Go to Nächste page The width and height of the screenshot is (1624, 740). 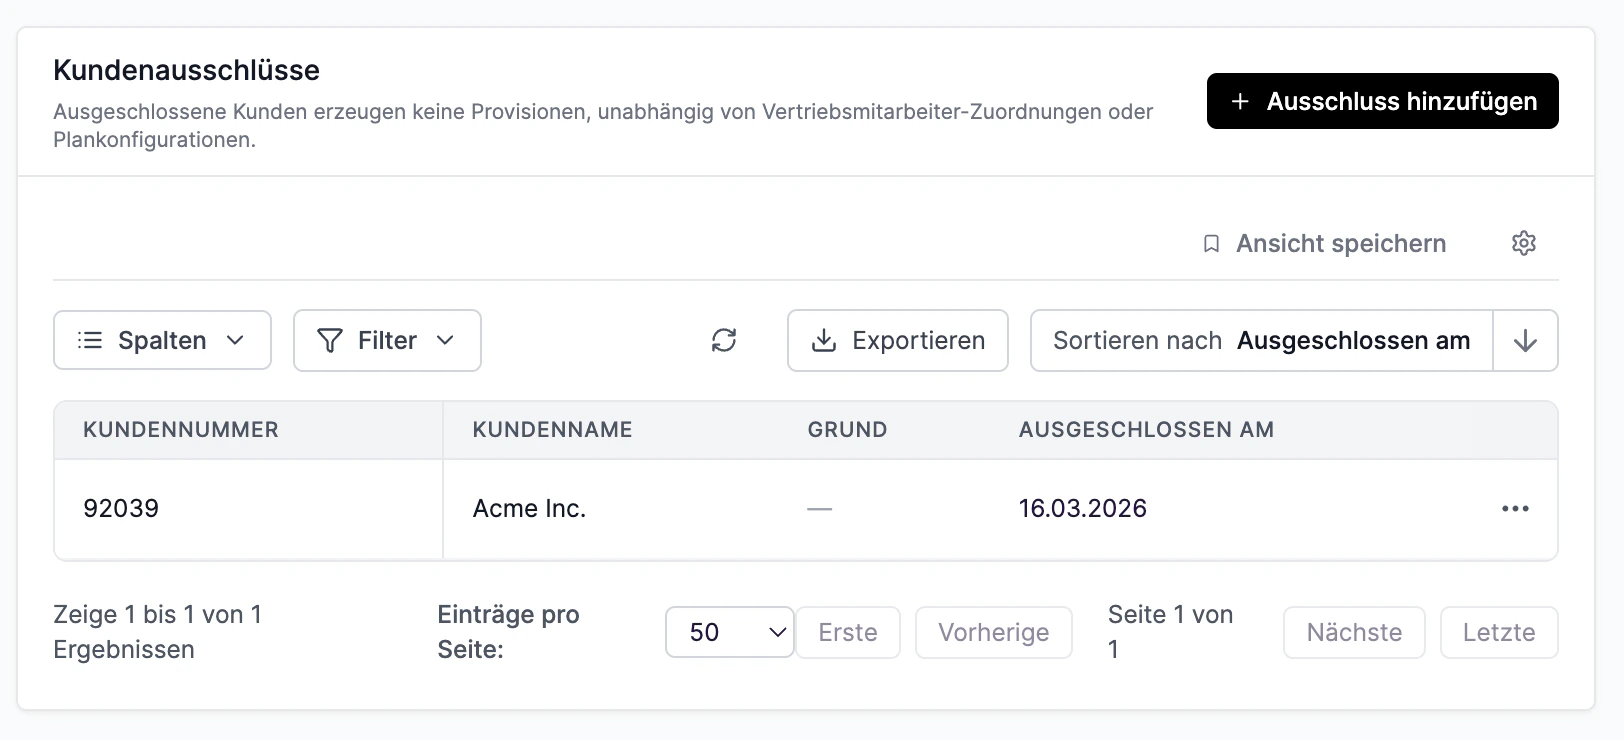point(1353,633)
